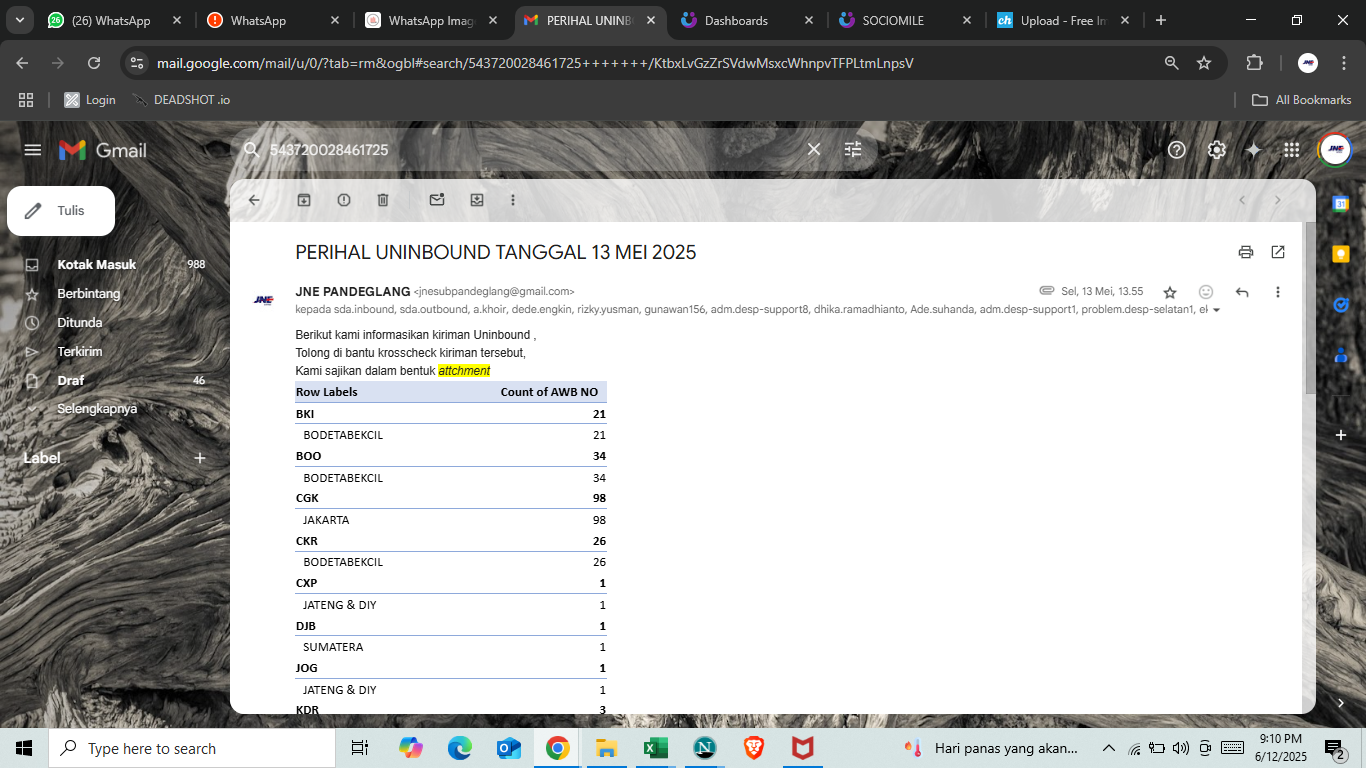
Task: Open DEADSHOT.io bookmark
Action: pos(181,100)
